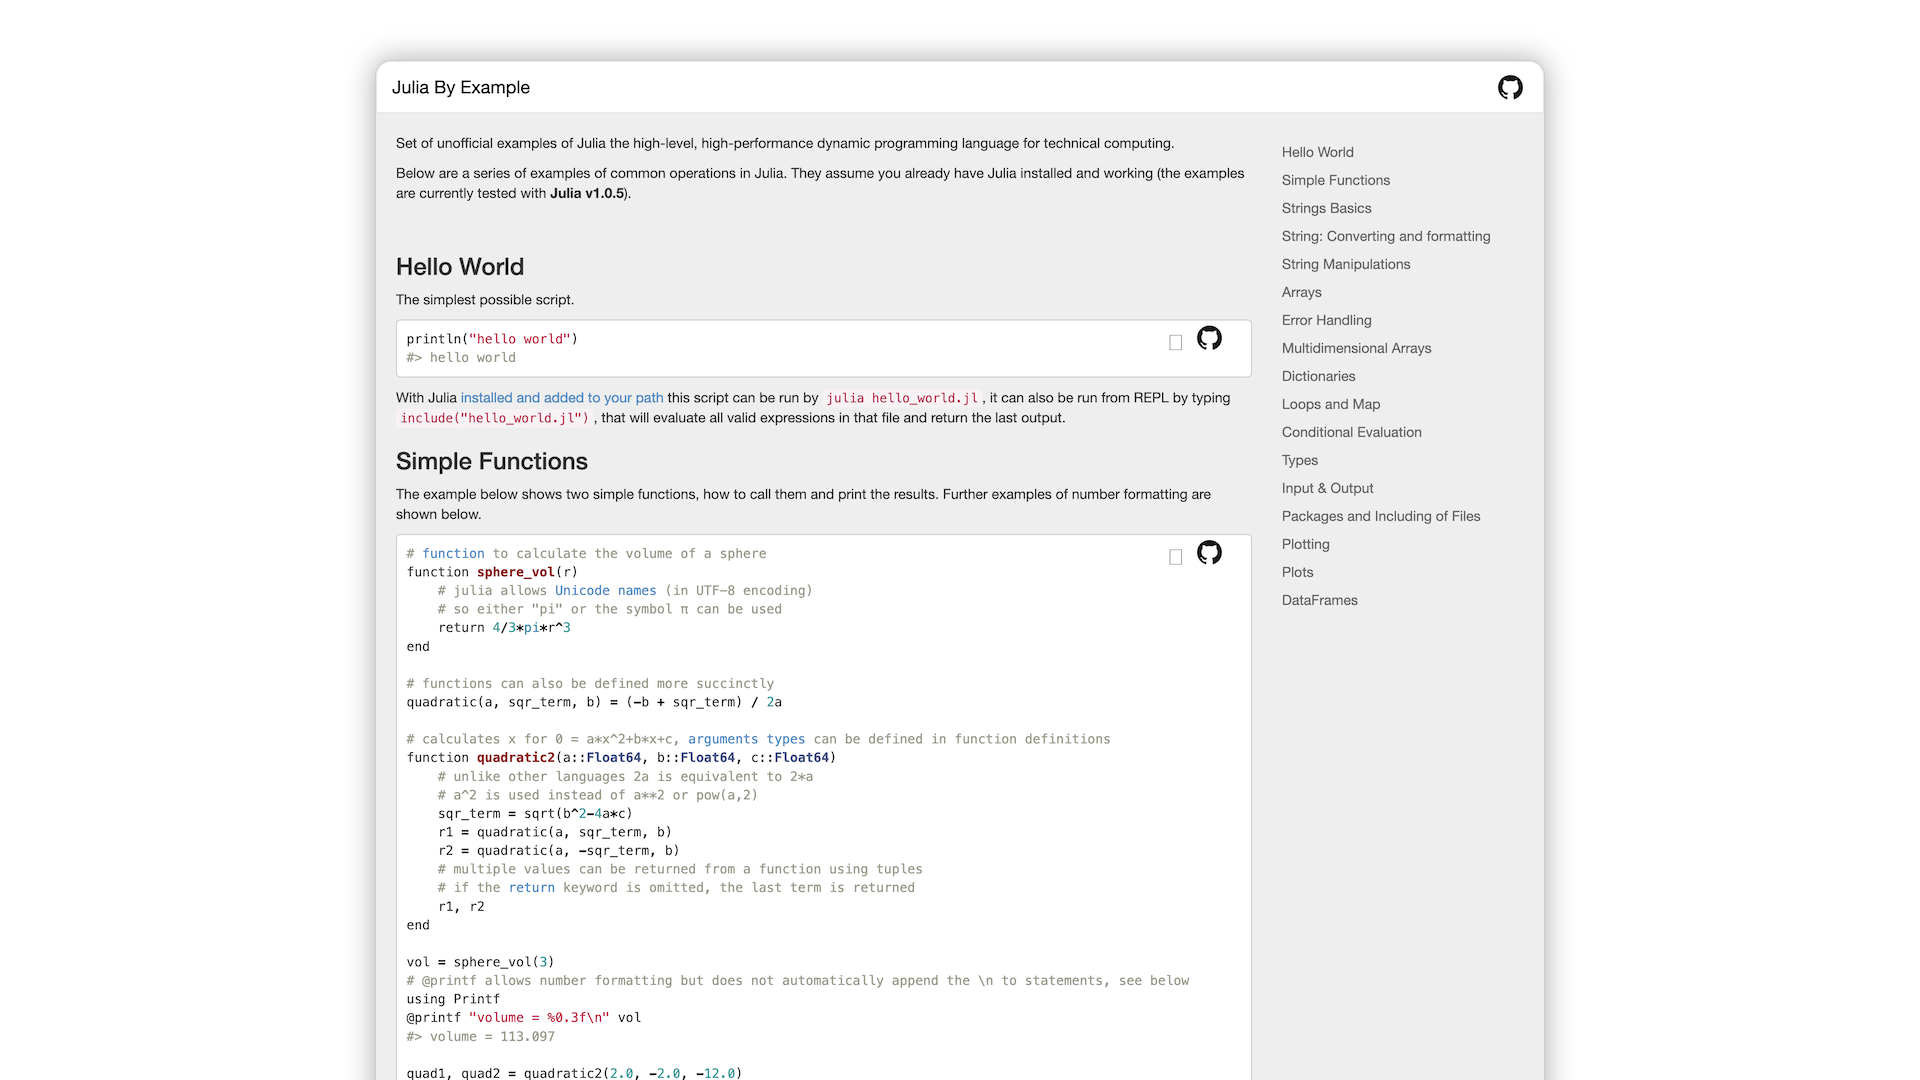The image size is (1920, 1080).
Task: Click 'function sphere_vol(r)' code line
Action: point(492,572)
